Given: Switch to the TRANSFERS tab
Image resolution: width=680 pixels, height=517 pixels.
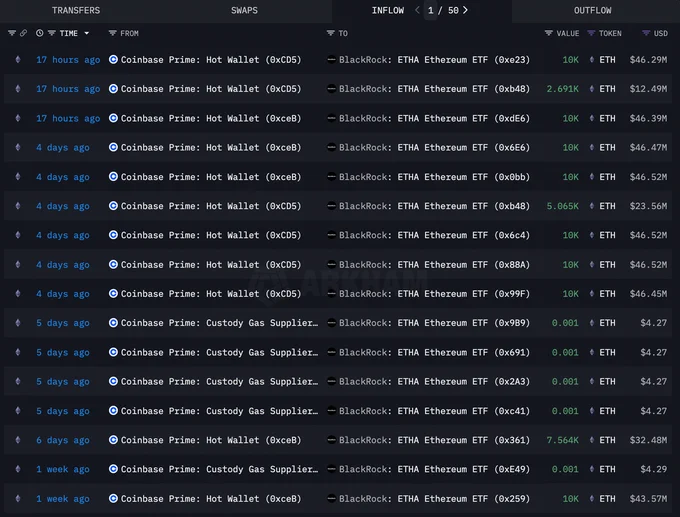Looking at the screenshot, I should pyautogui.click(x=76, y=10).
